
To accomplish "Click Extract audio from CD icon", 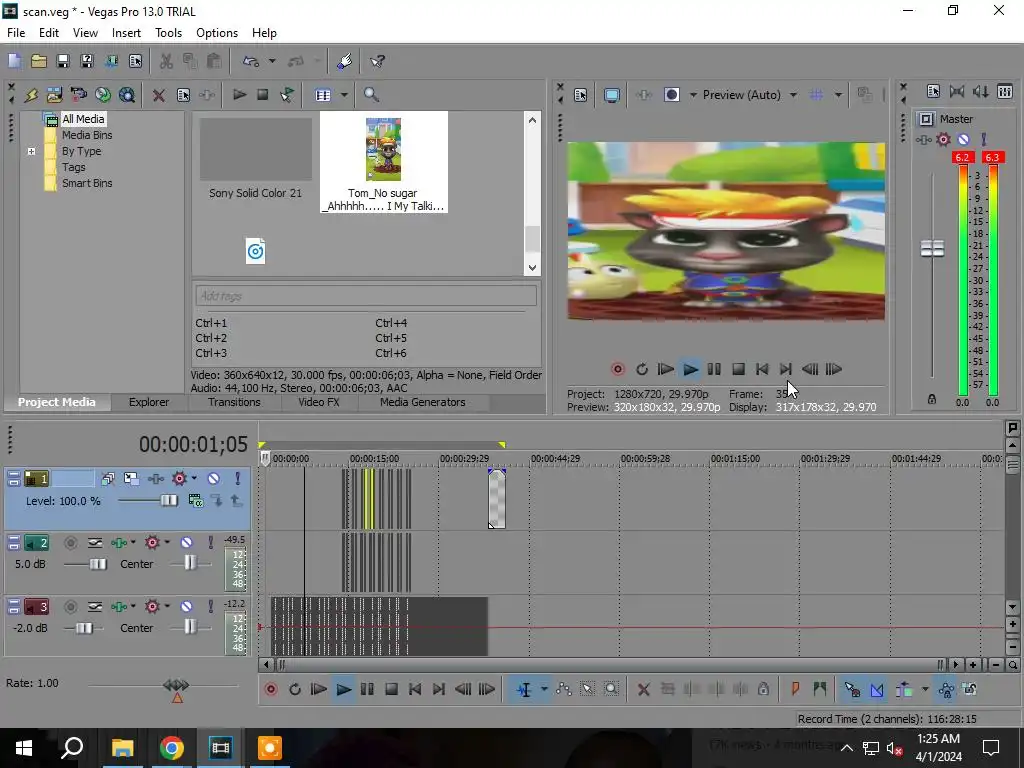I will point(103,95).
